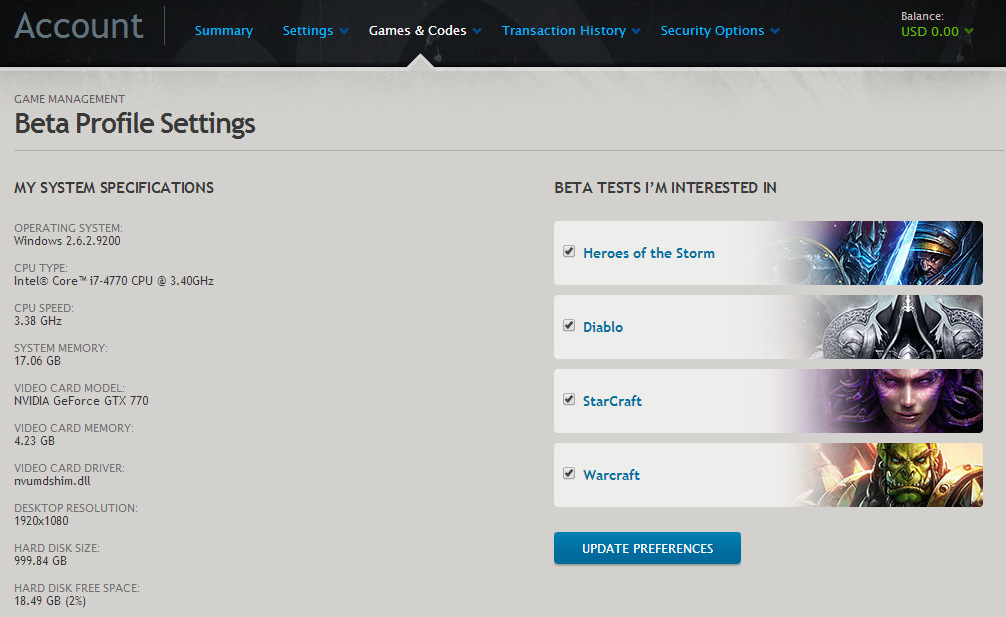Click the StarCraft text label
Viewport: 1006px width, 617px height.
[x=612, y=401]
